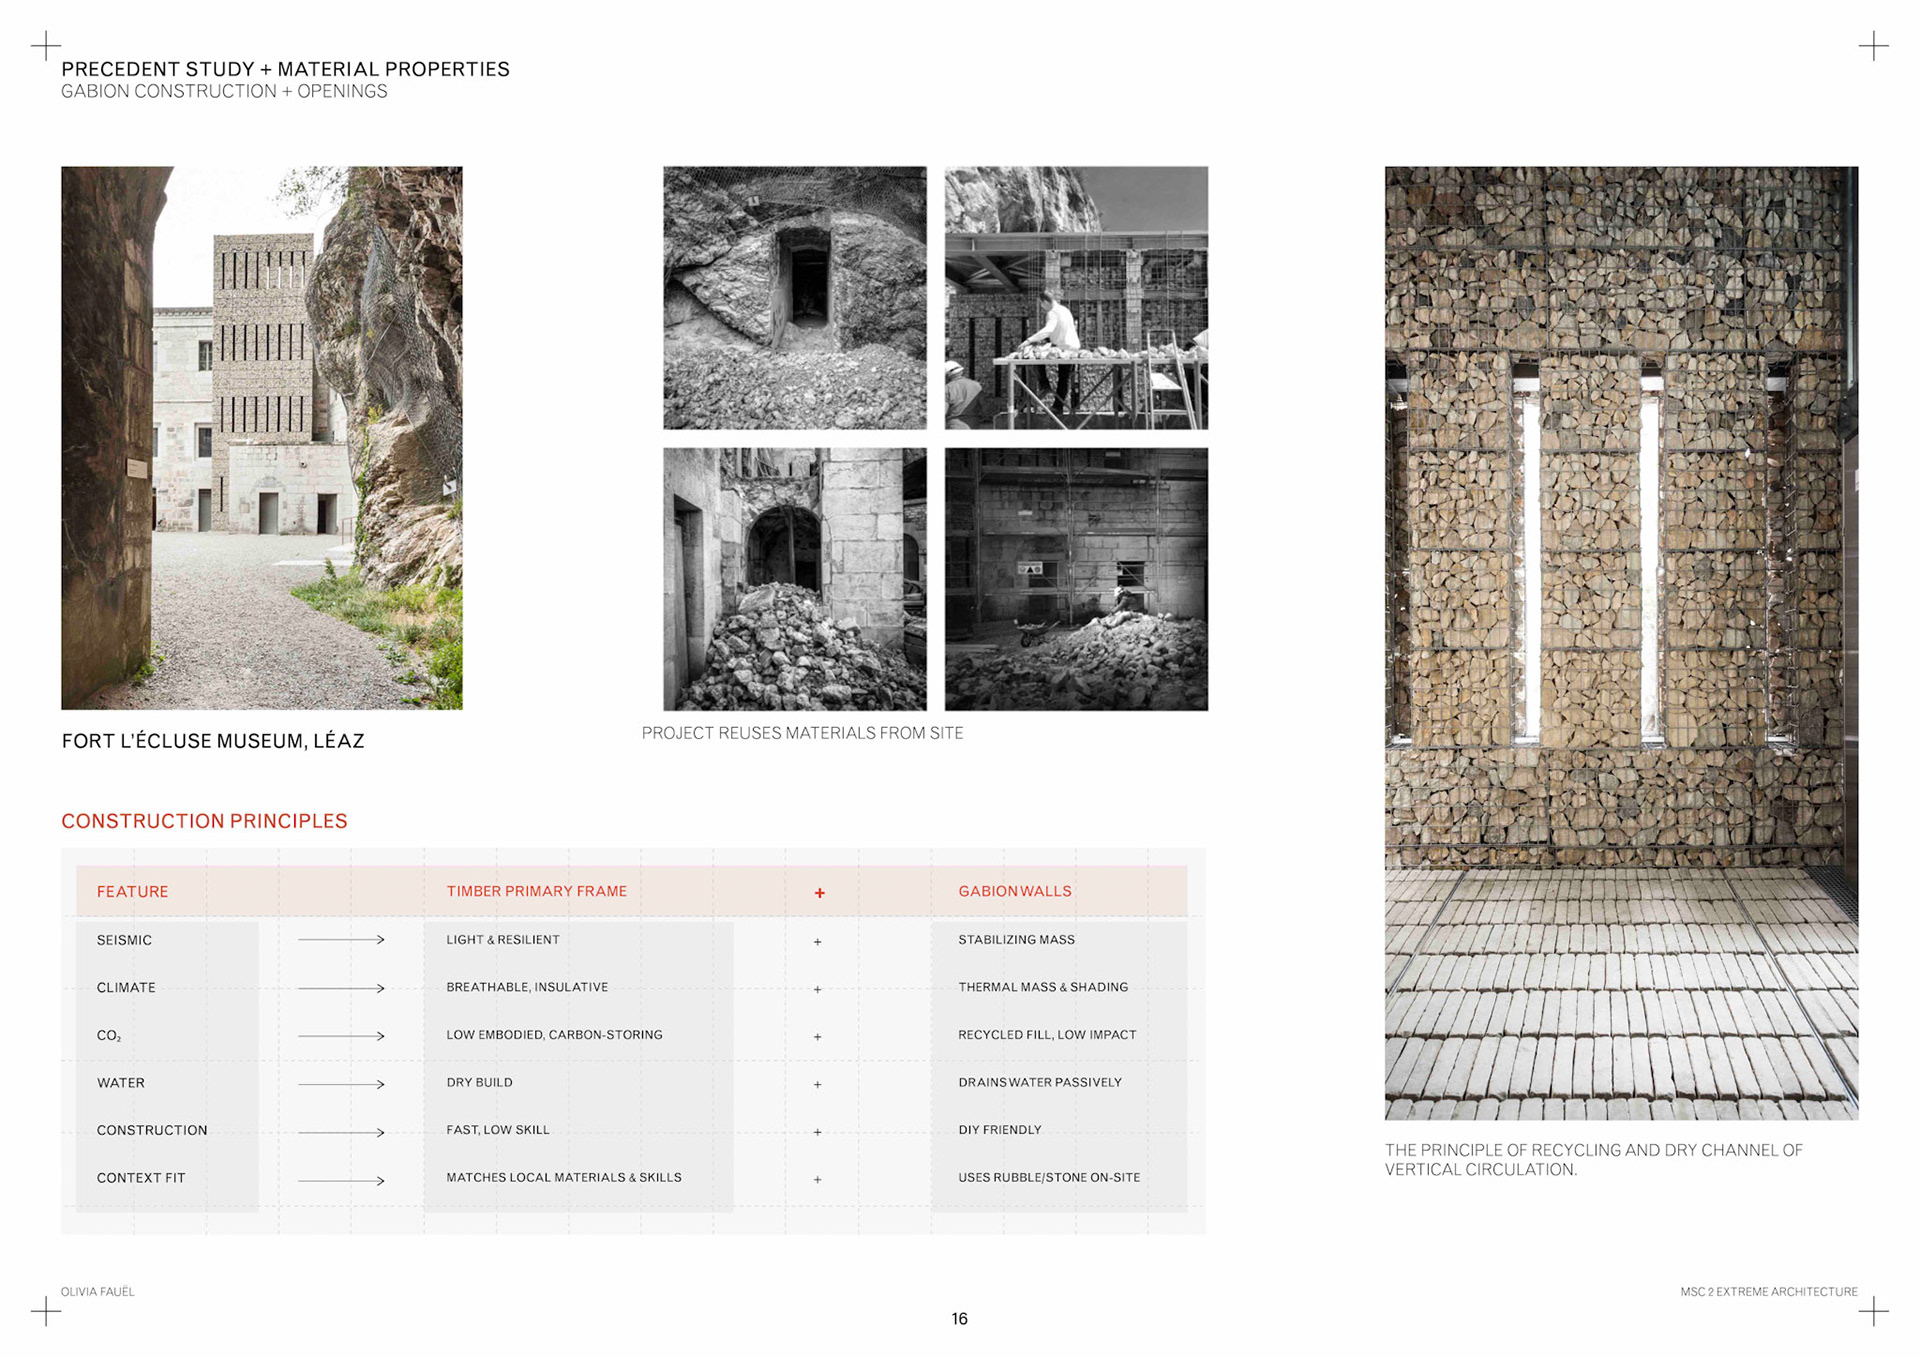
Task: Click the arrow in the CO2 row
Action: click(x=341, y=1036)
